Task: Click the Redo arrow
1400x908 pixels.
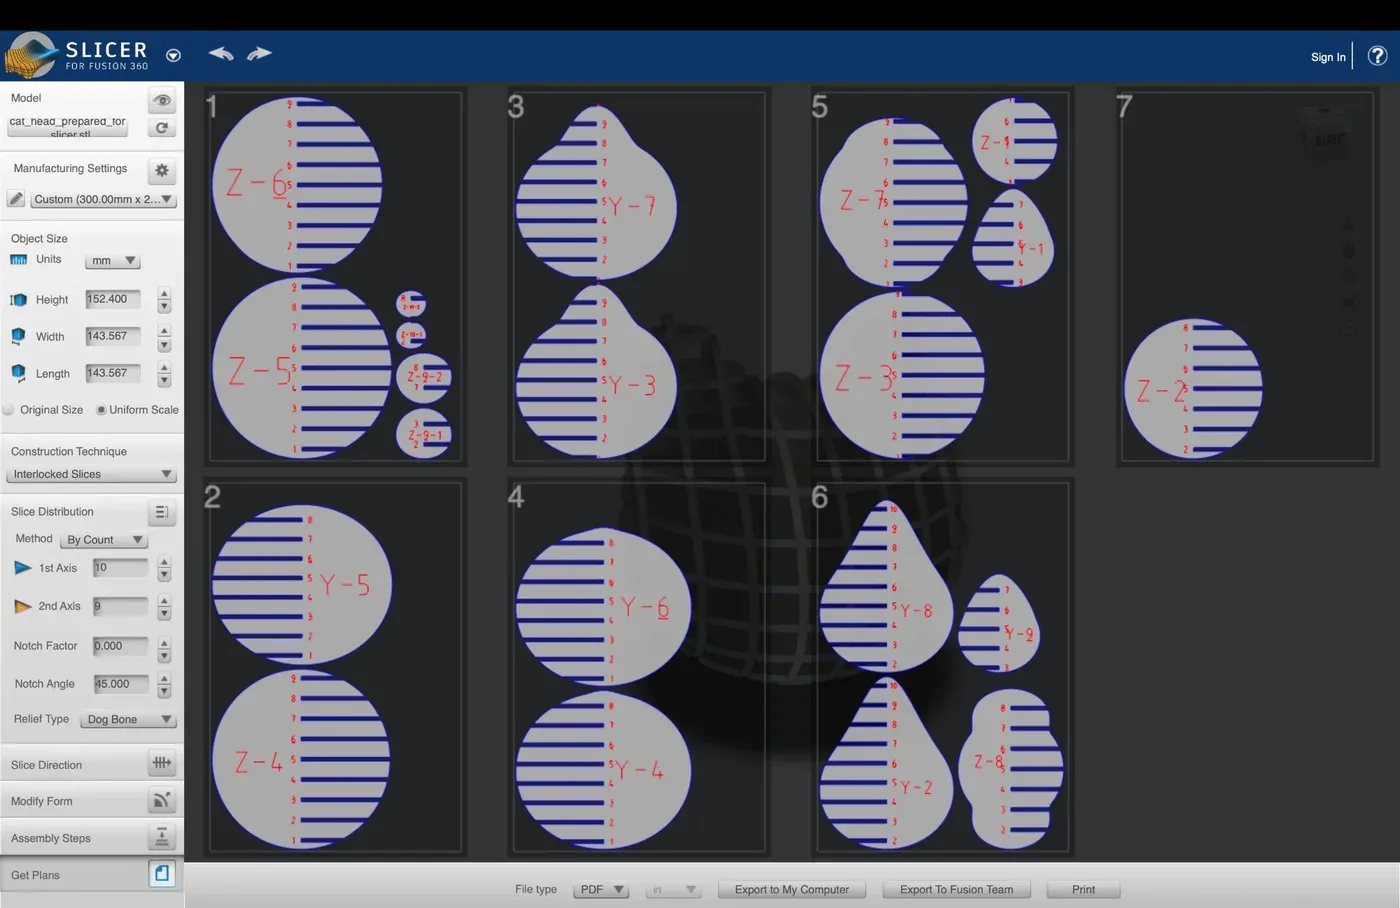Action: point(259,54)
